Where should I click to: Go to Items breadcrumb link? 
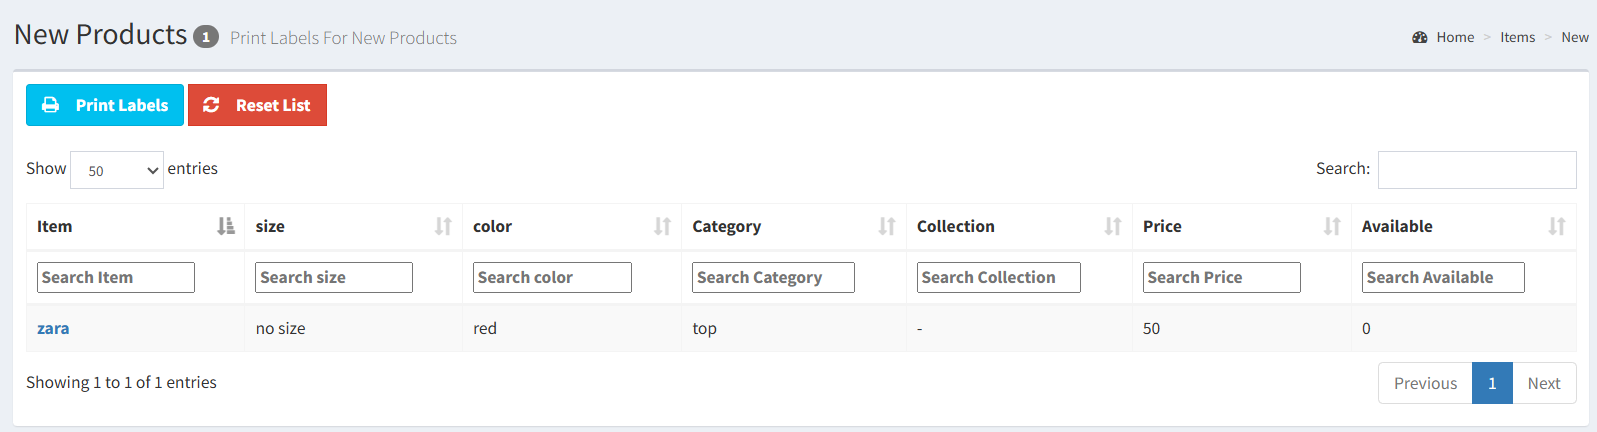pos(1517,37)
